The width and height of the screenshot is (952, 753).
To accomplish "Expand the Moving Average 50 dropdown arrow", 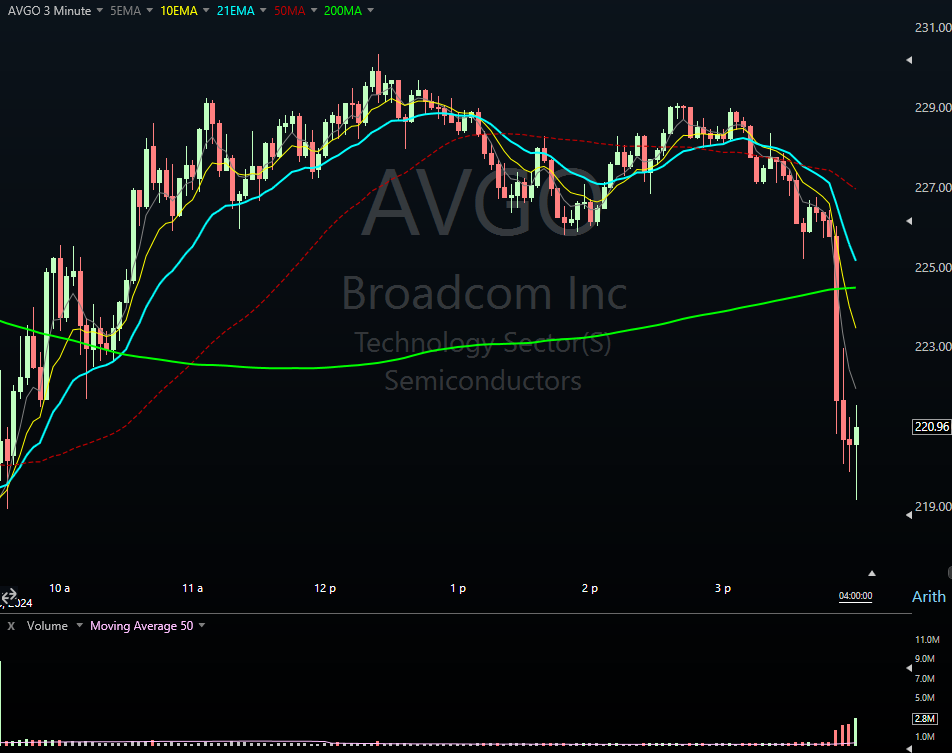I will [x=202, y=625].
